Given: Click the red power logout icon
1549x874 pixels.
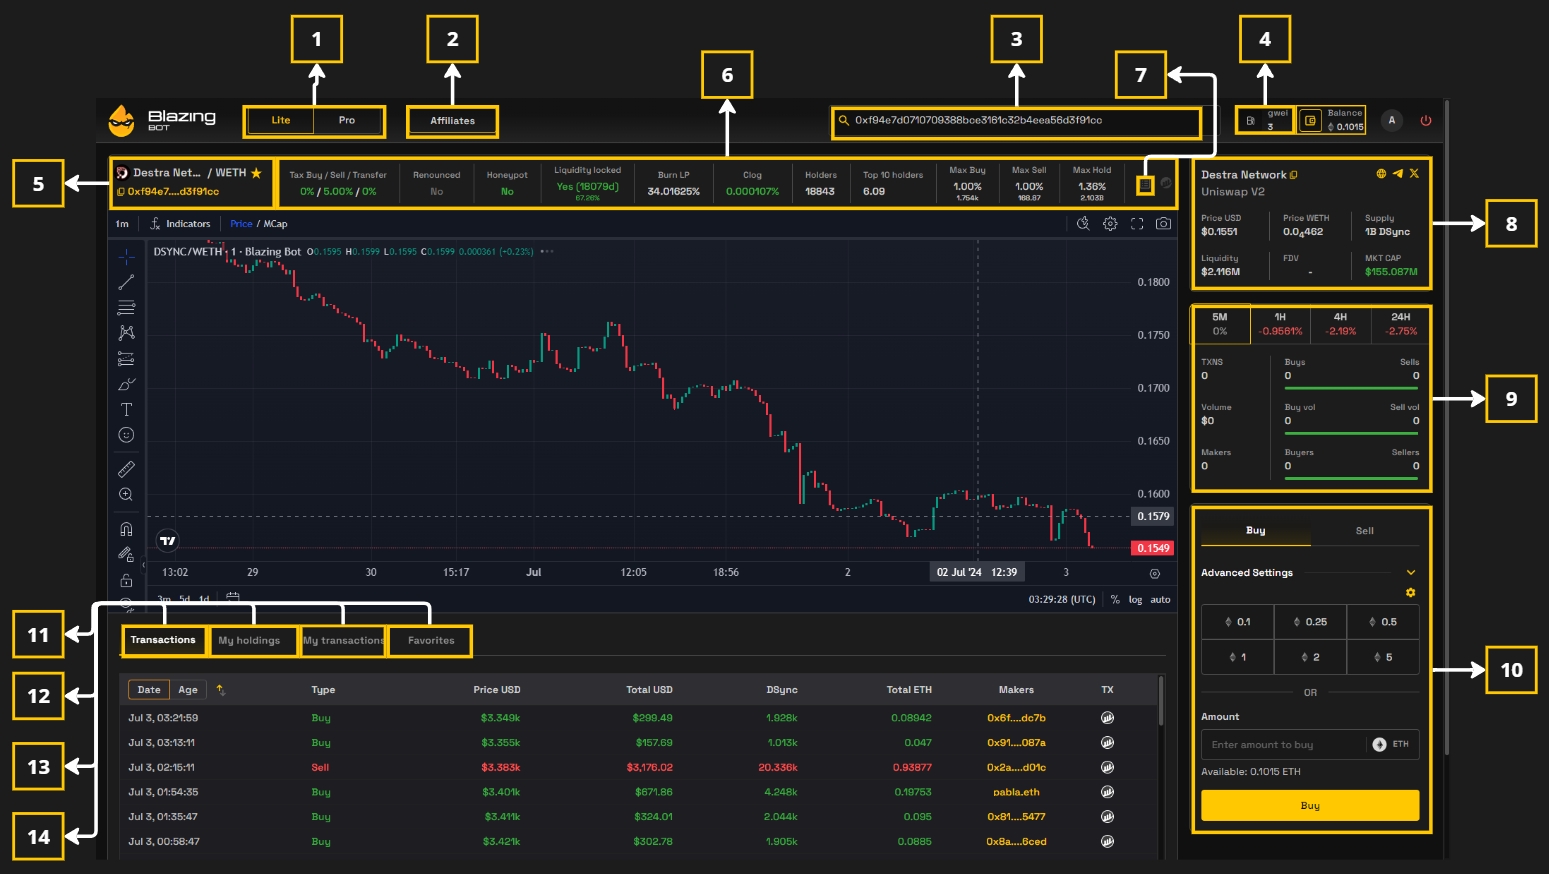Looking at the screenshot, I should (x=1425, y=121).
